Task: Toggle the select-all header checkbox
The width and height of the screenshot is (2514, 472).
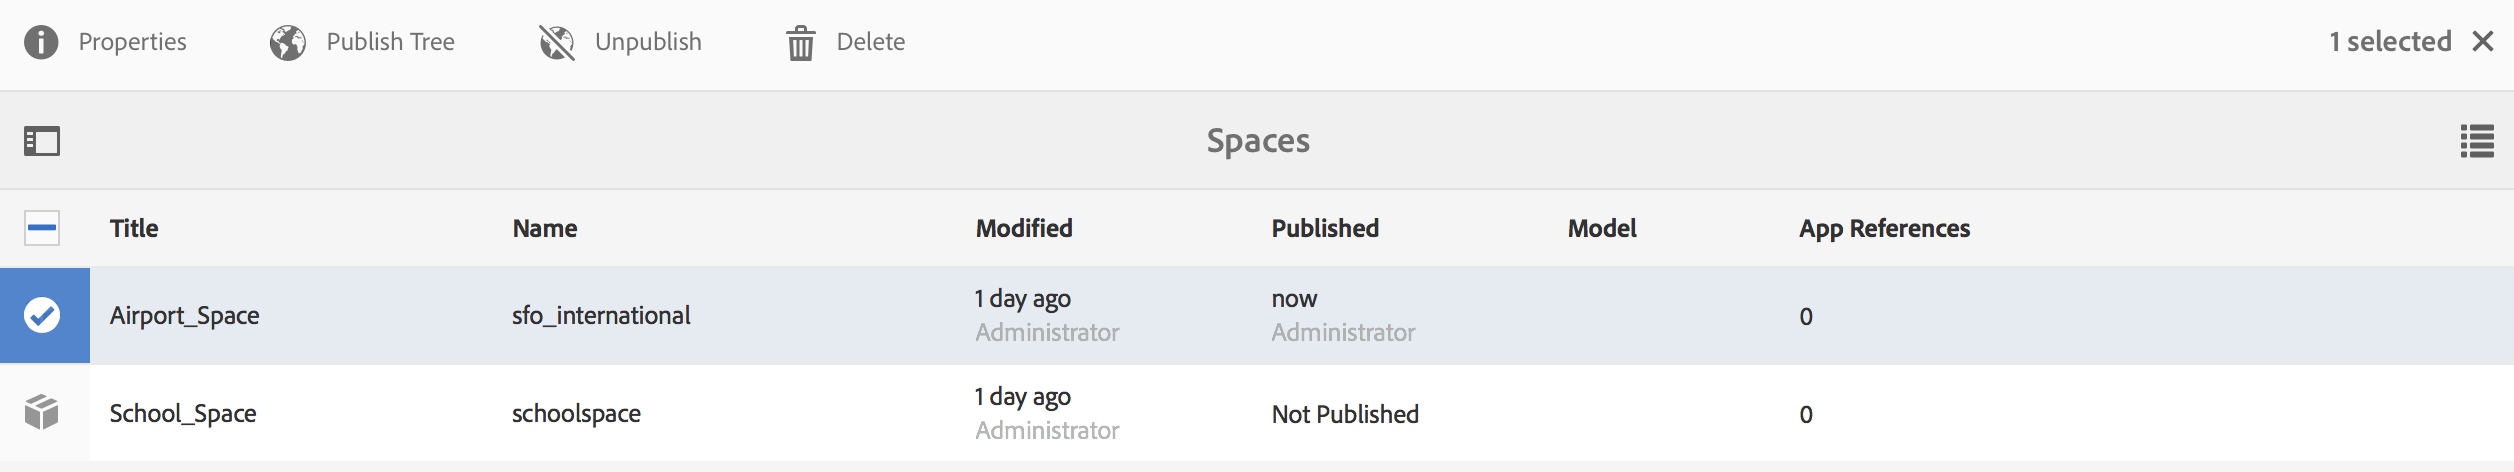Action: (42, 228)
